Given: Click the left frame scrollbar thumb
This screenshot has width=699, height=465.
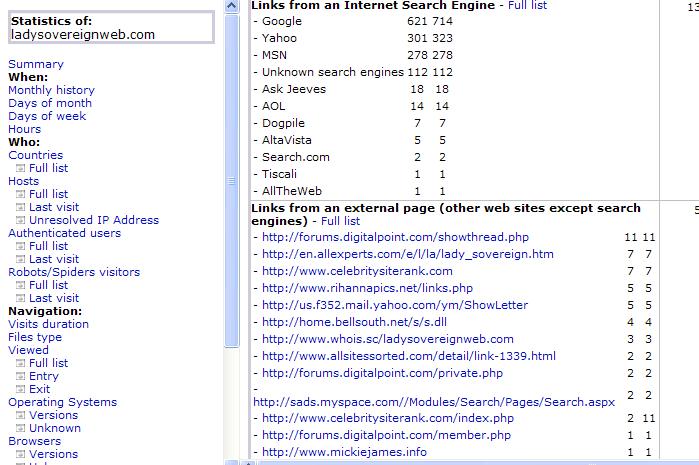Looking at the screenshot, I should 232,181.
